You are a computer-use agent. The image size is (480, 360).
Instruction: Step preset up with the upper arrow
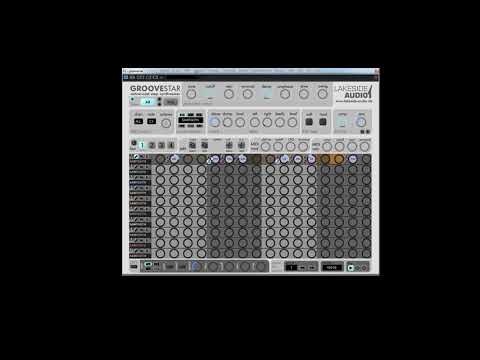(159, 100)
